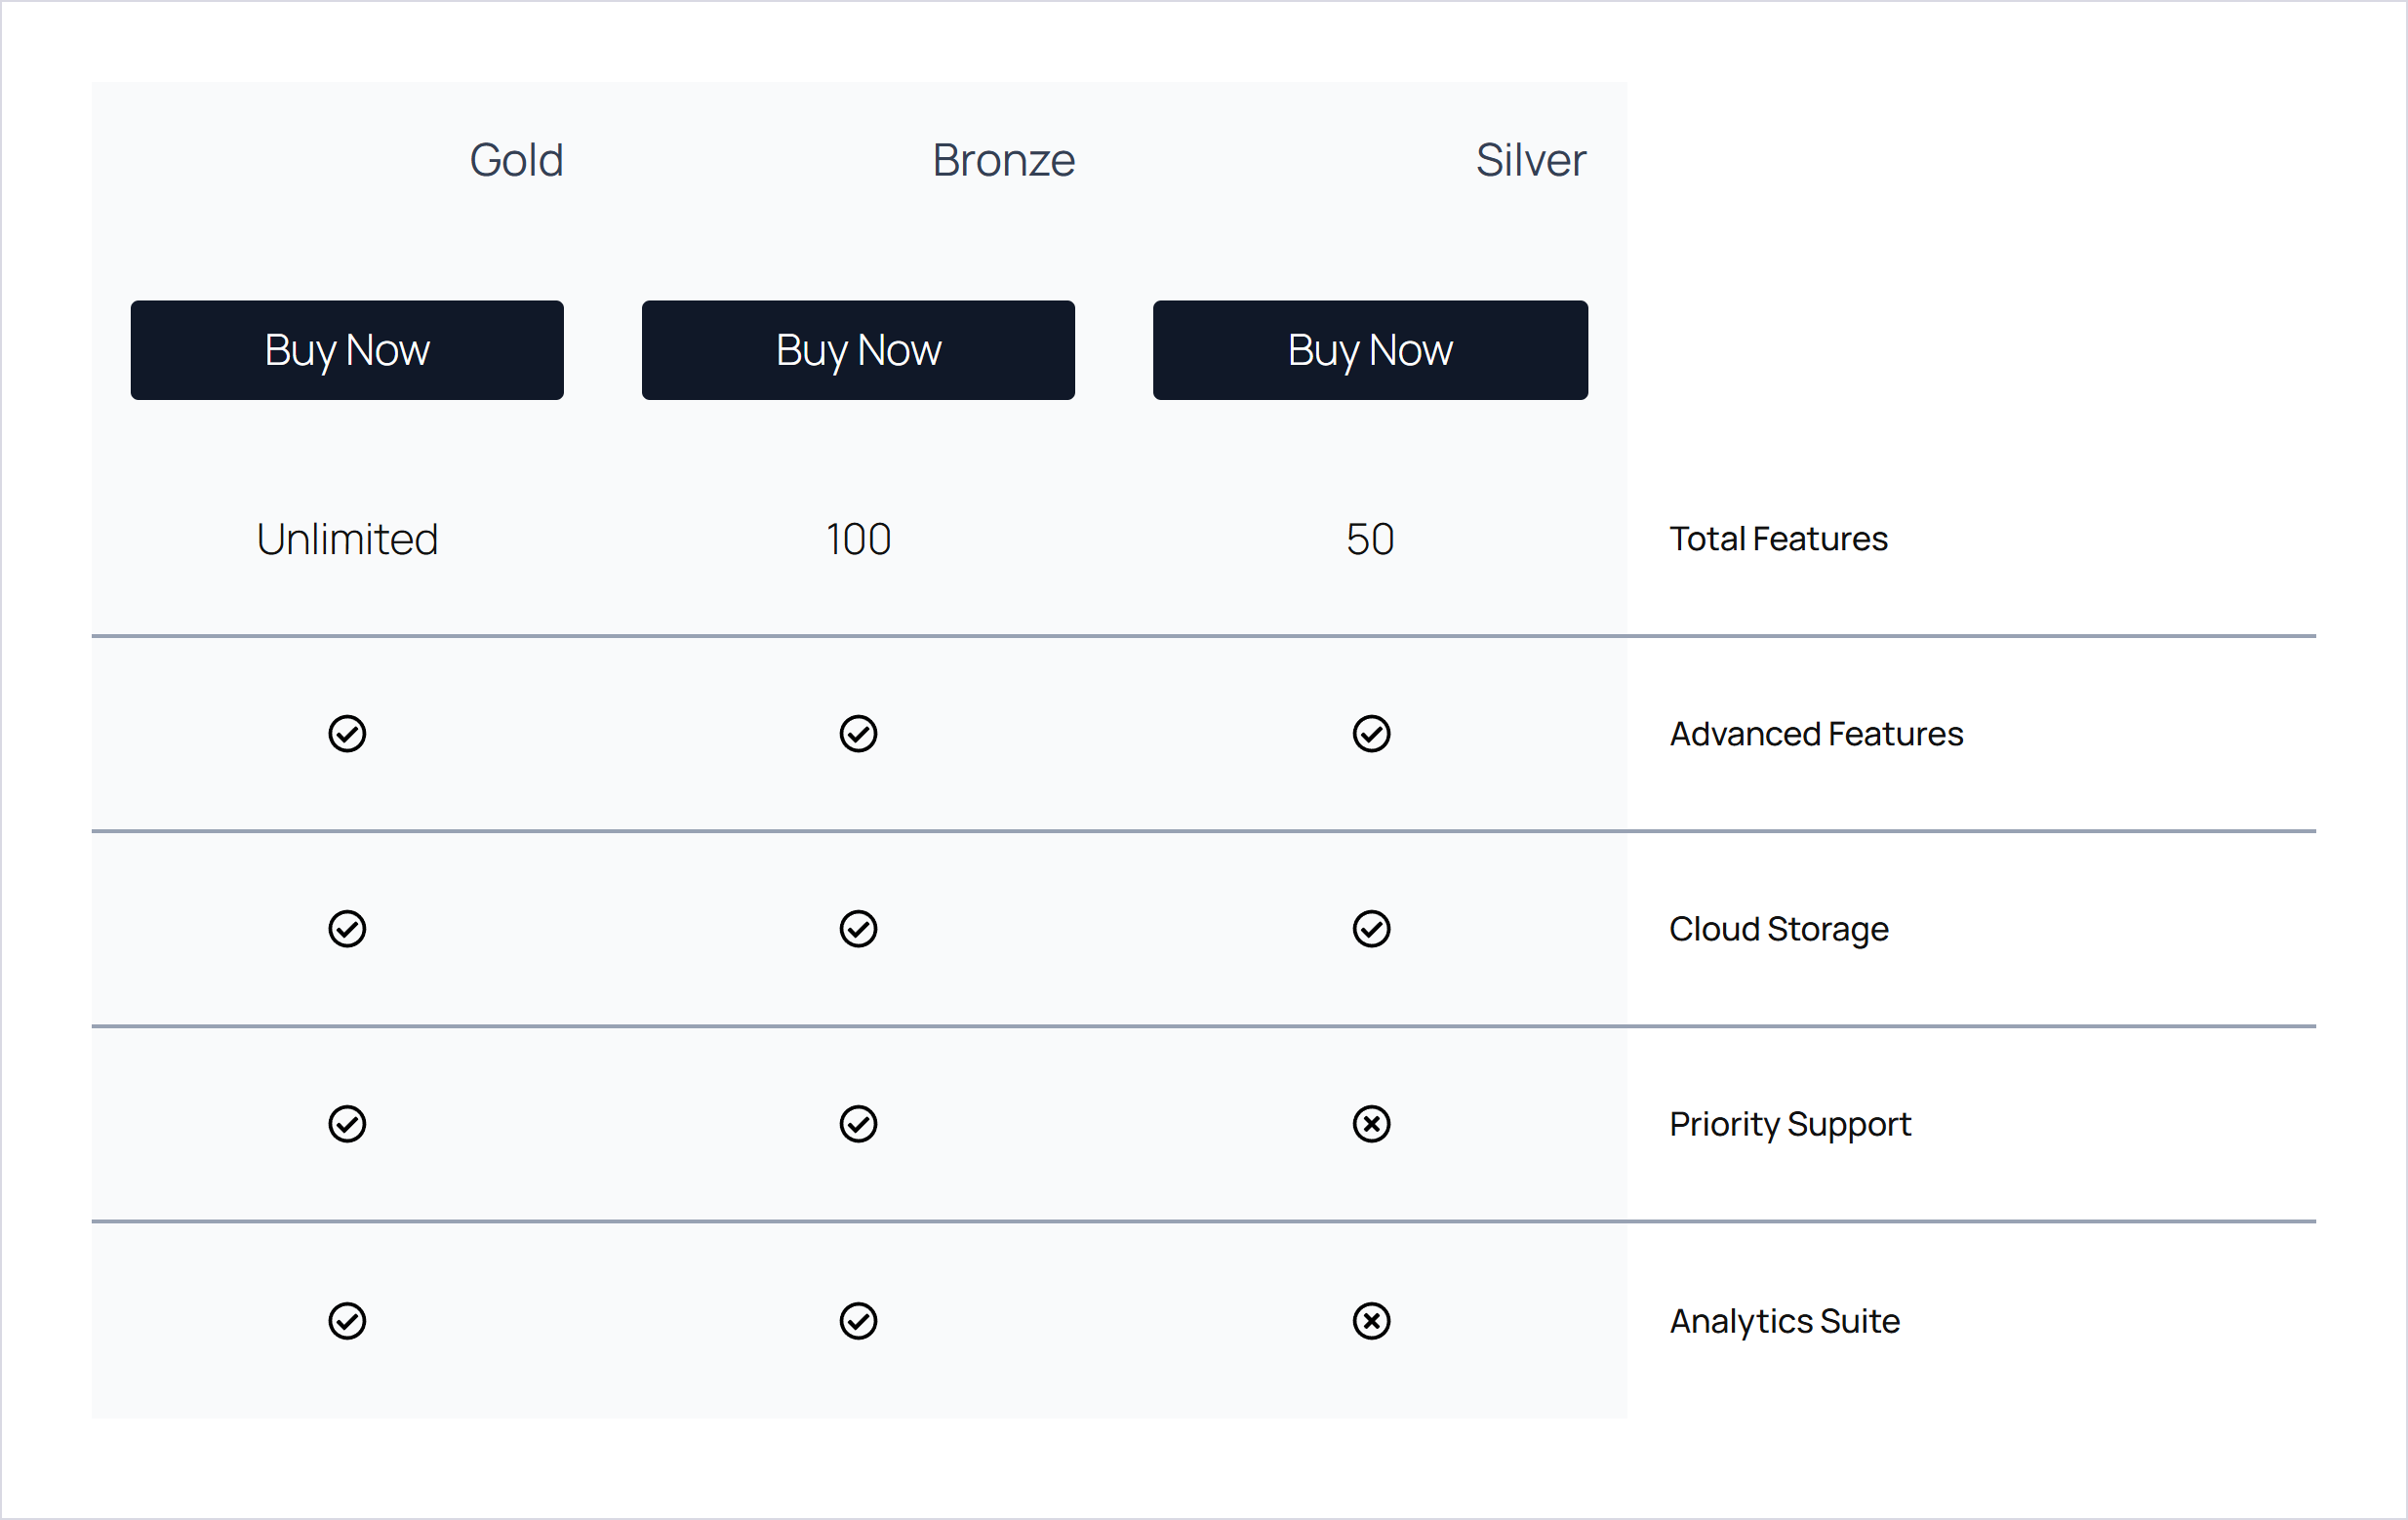Click the Advanced Features row label

point(1816,734)
